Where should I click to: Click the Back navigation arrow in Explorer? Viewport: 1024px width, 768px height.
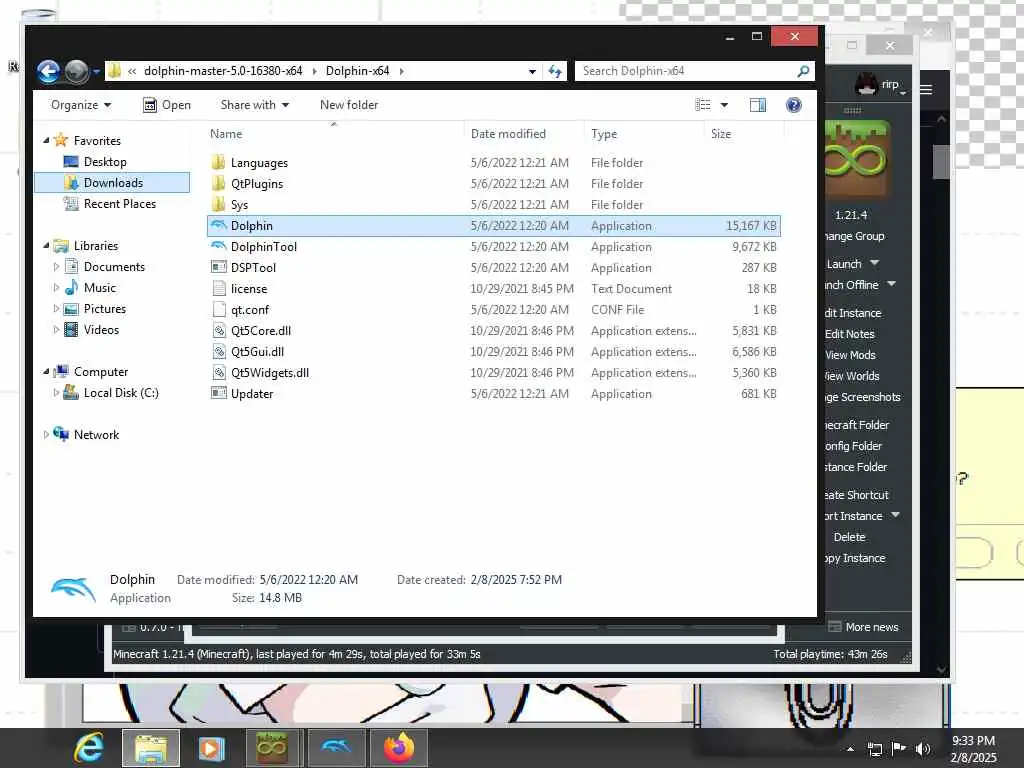pos(48,71)
